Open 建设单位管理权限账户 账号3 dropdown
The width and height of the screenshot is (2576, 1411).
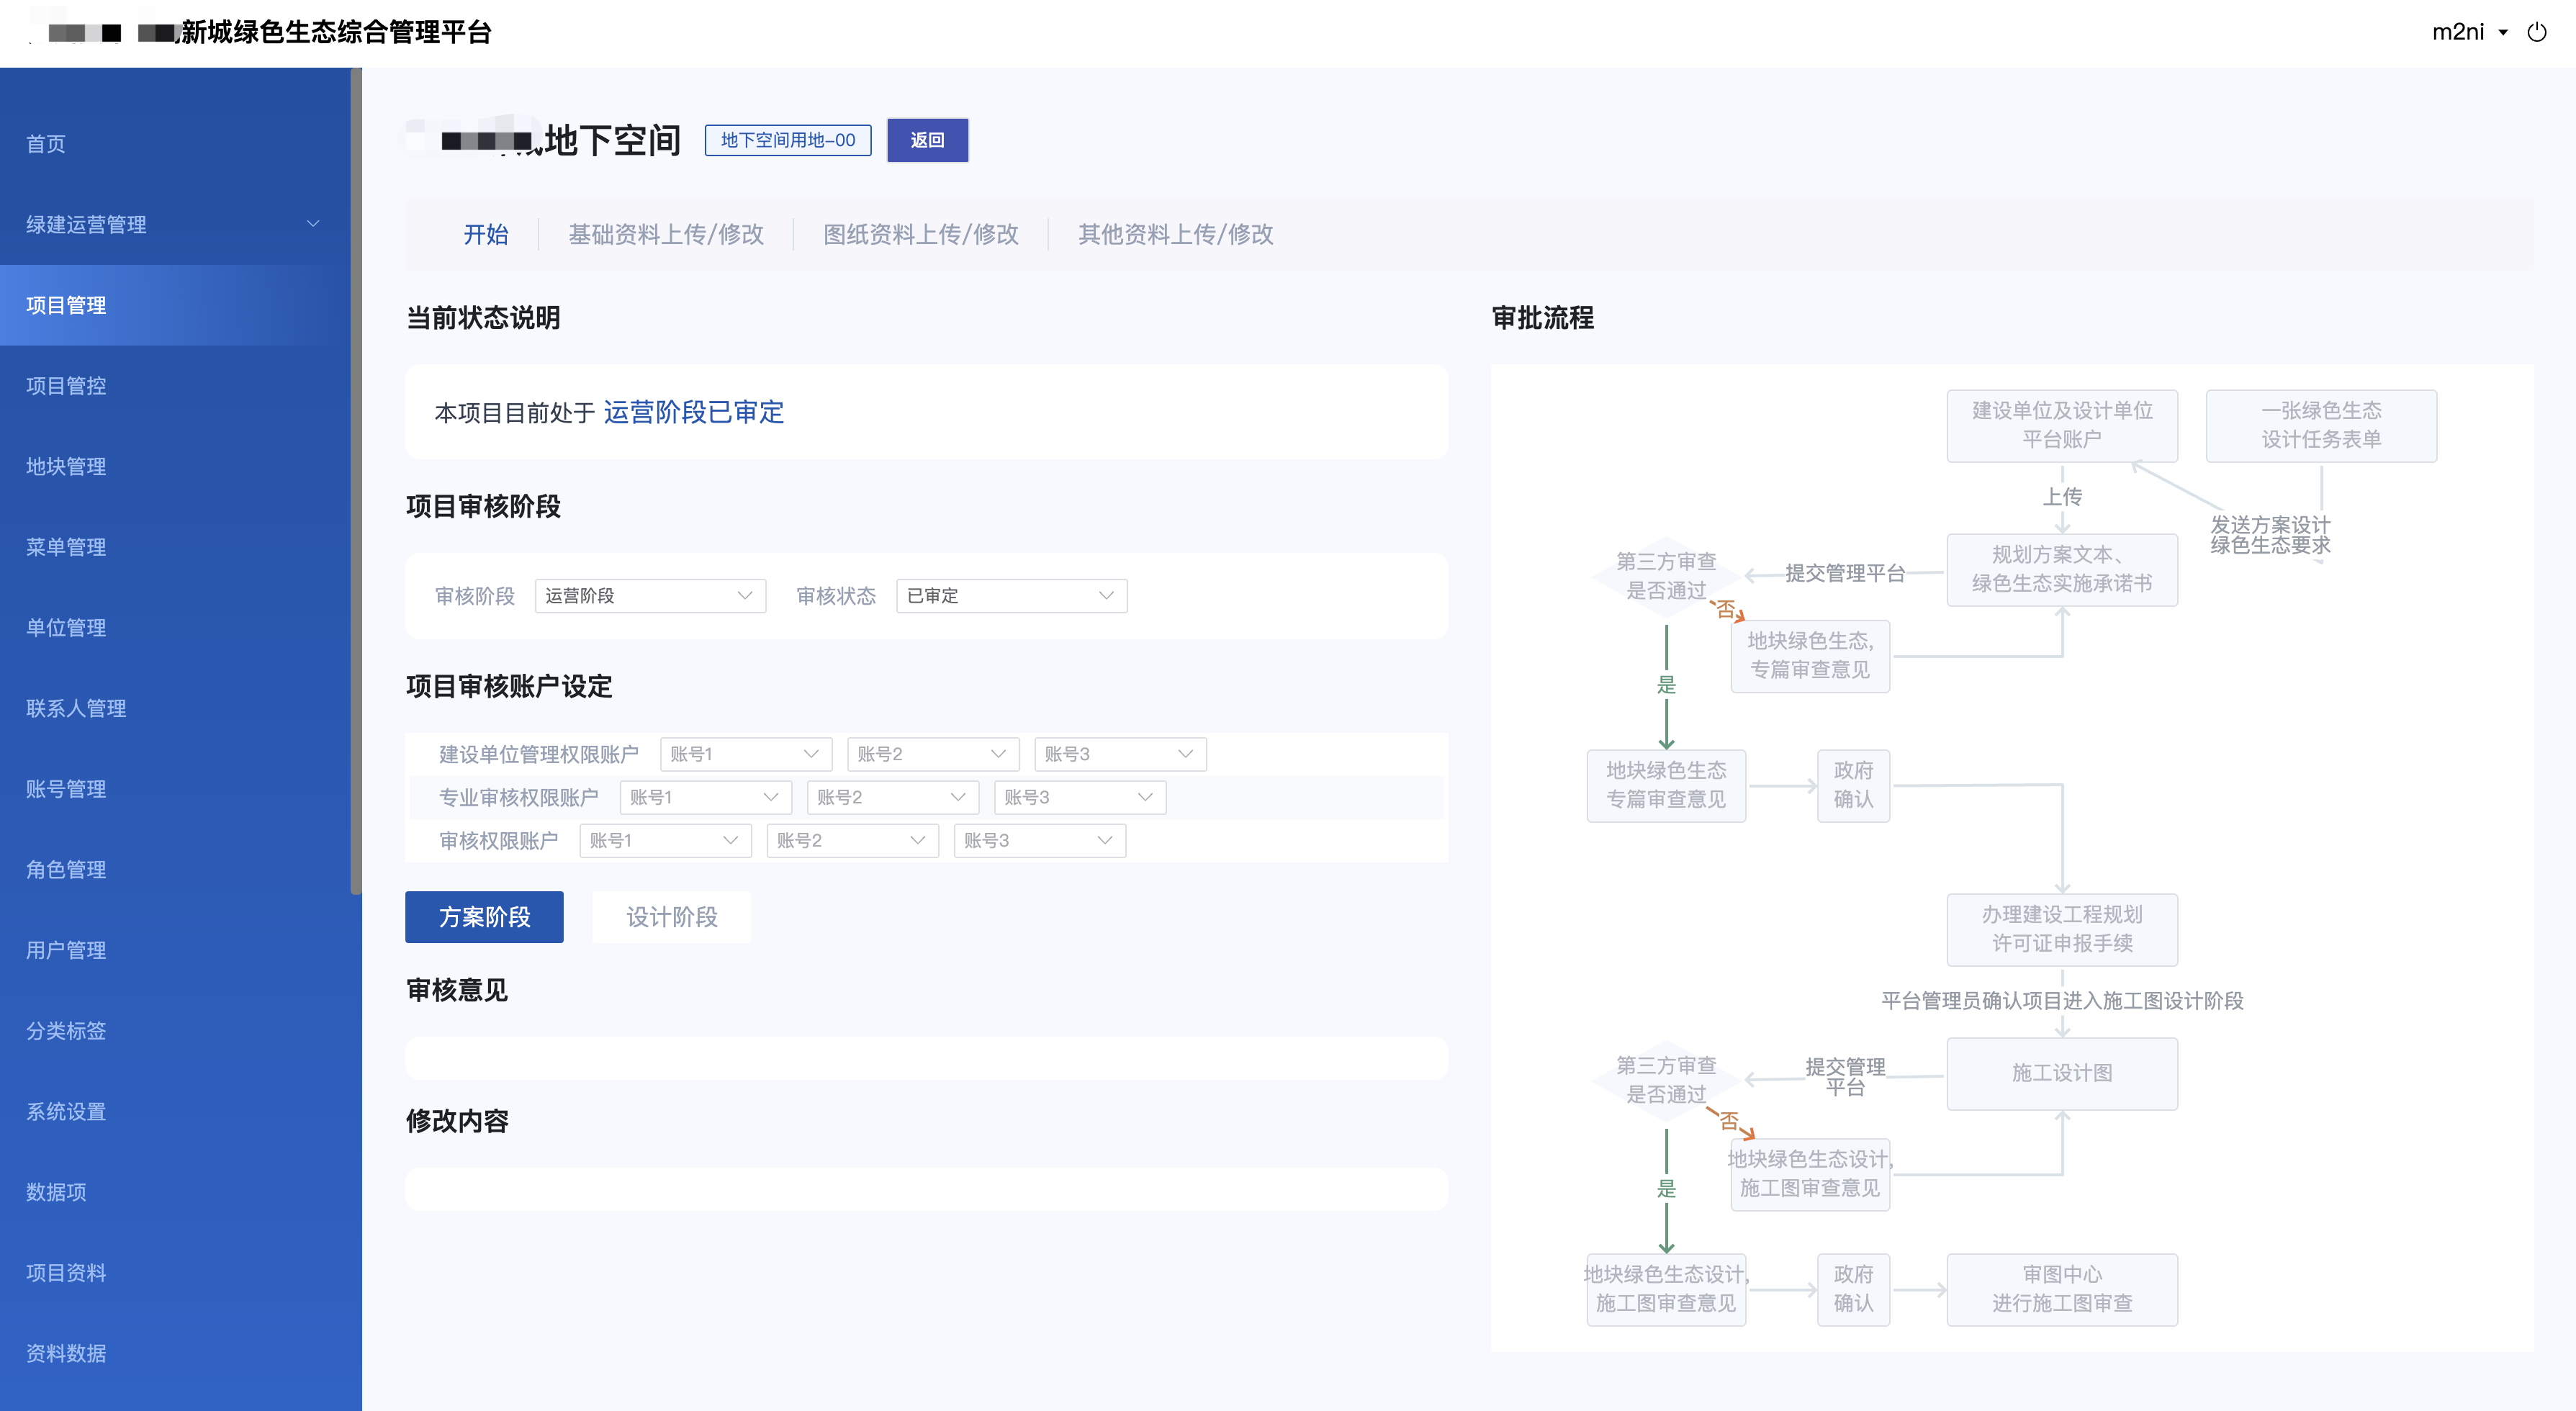coord(1120,754)
